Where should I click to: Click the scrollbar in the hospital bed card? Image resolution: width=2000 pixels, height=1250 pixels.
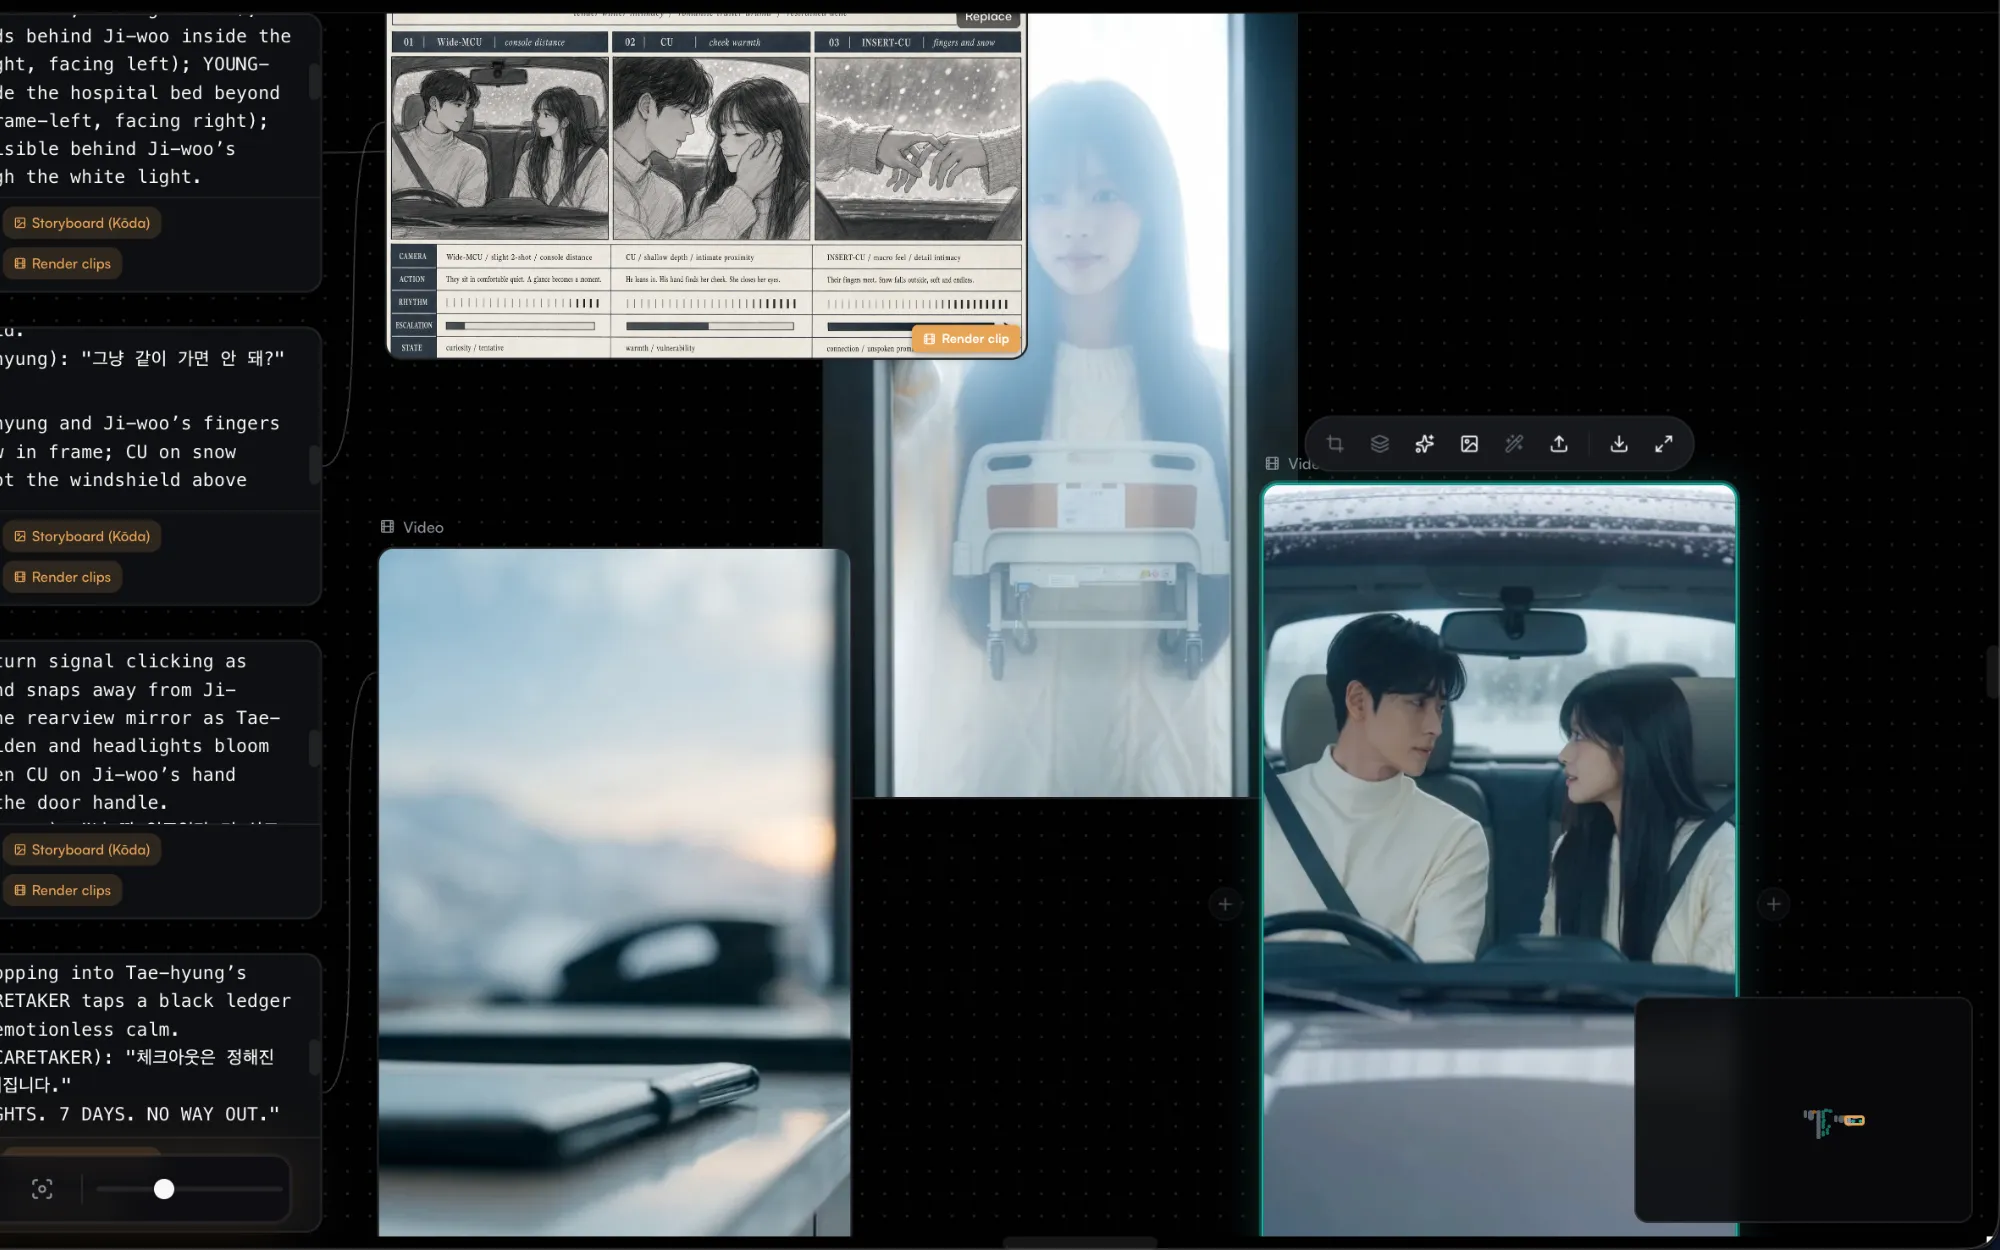314,82
